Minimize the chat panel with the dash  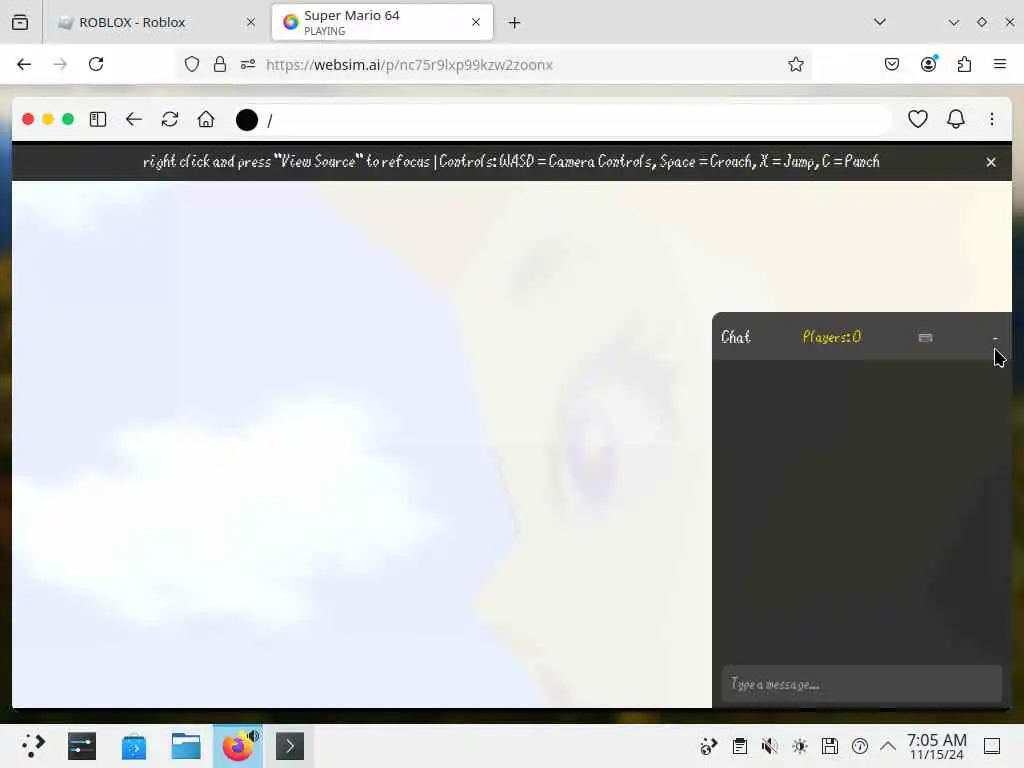(995, 338)
